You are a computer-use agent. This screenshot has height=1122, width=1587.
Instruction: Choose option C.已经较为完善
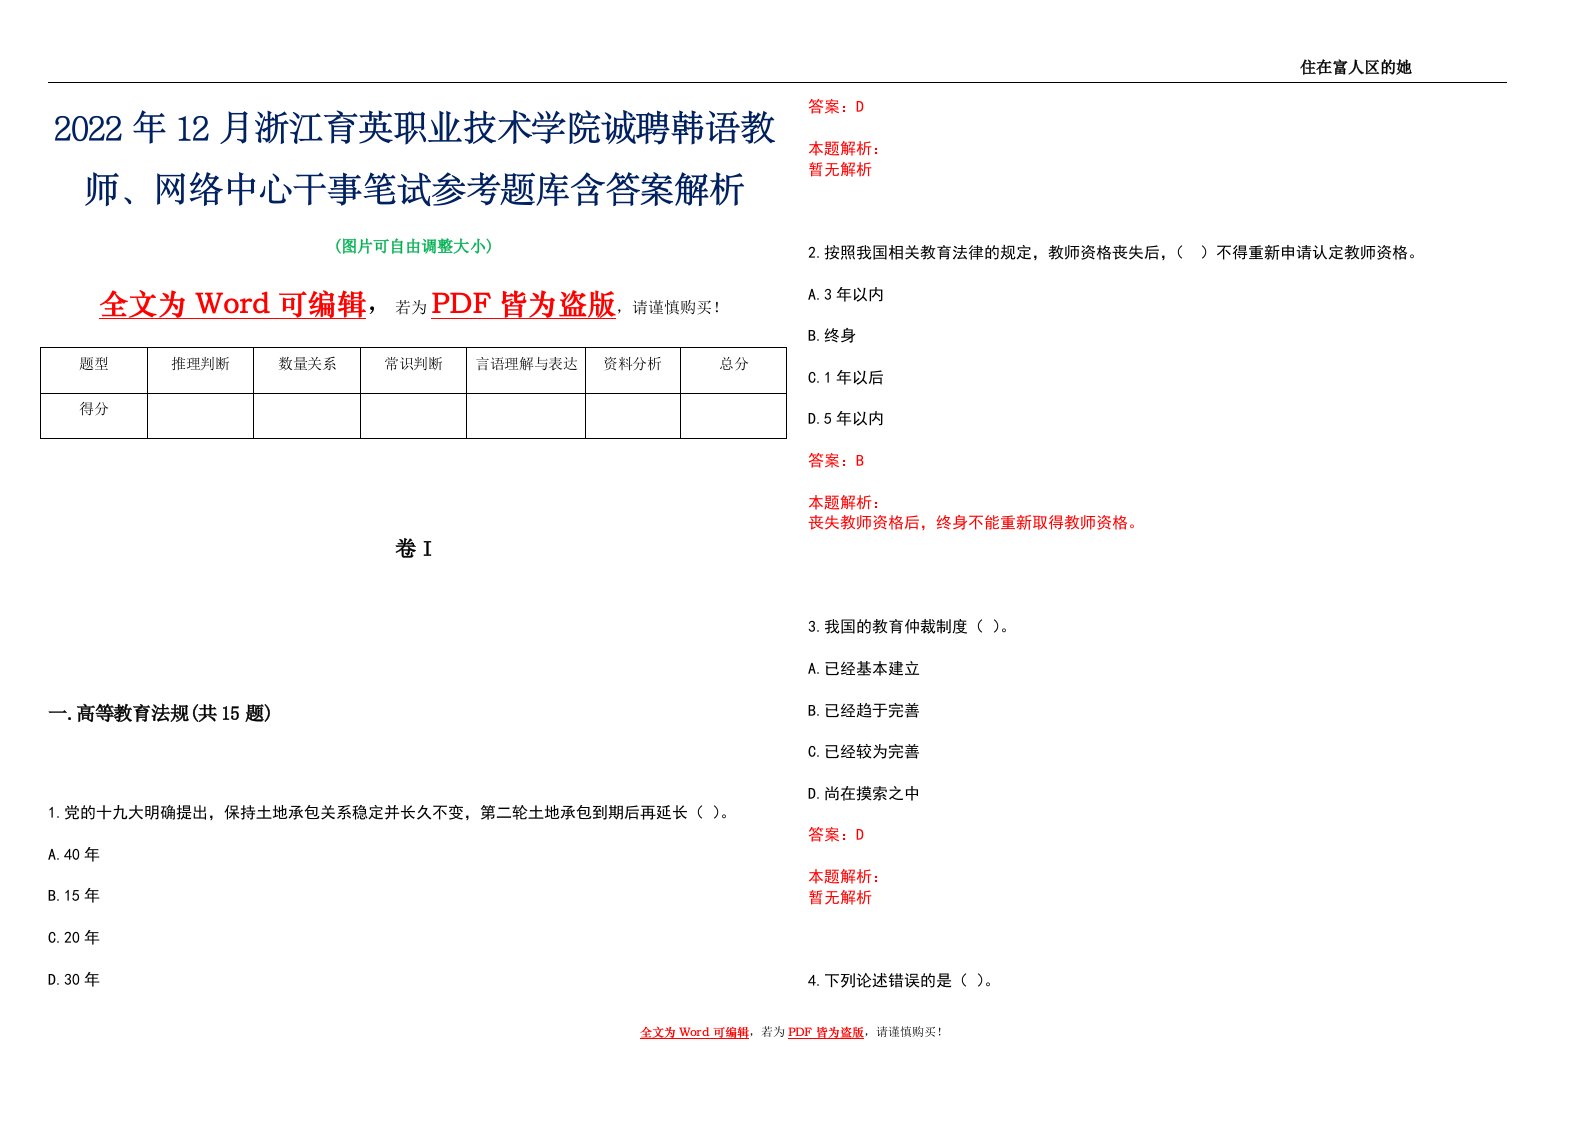pyautogui.click(x=864, y=752)
